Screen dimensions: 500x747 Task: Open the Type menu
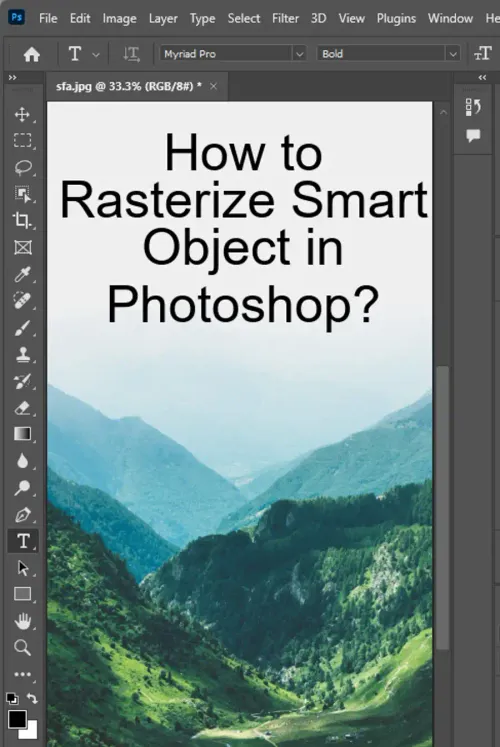pos(202,19)
